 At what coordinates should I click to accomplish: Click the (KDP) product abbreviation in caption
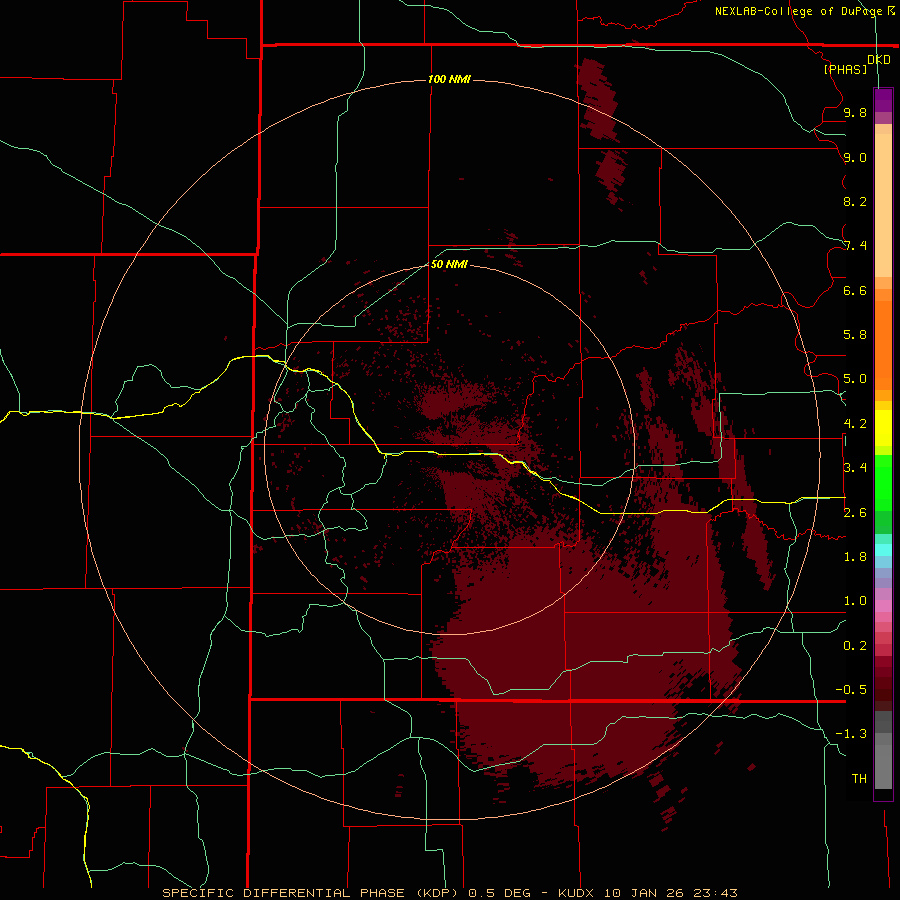[x=437, y=893]
